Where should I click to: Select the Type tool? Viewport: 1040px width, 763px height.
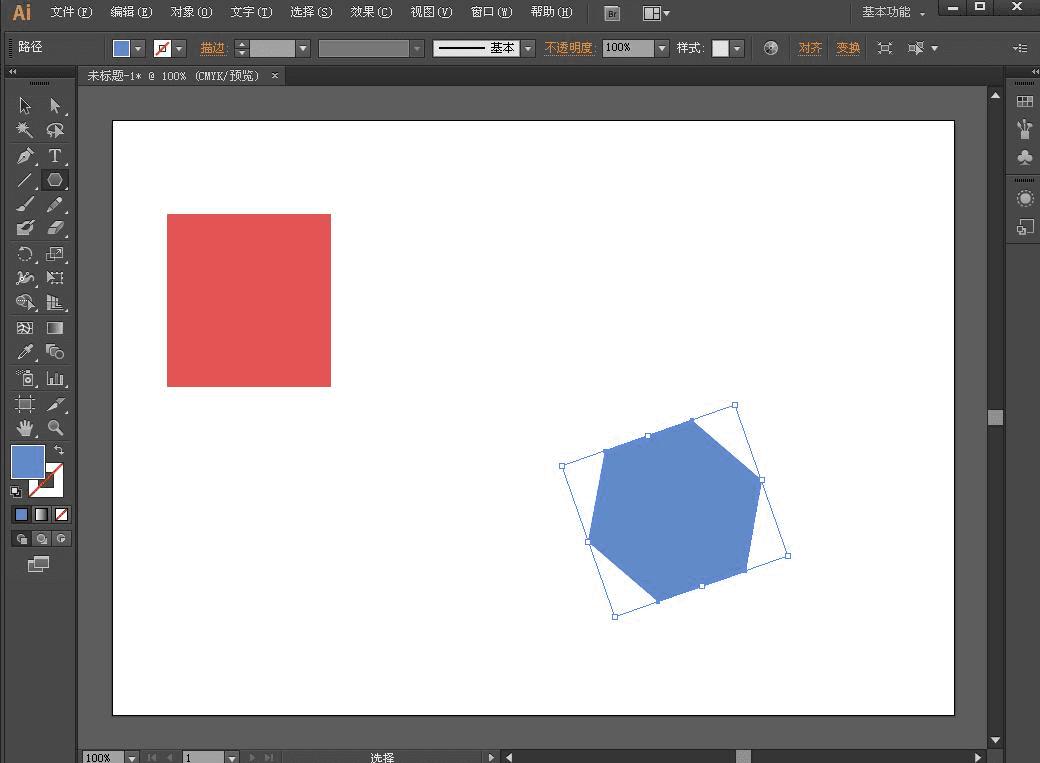pyautogui.click(x=55, y=155)
